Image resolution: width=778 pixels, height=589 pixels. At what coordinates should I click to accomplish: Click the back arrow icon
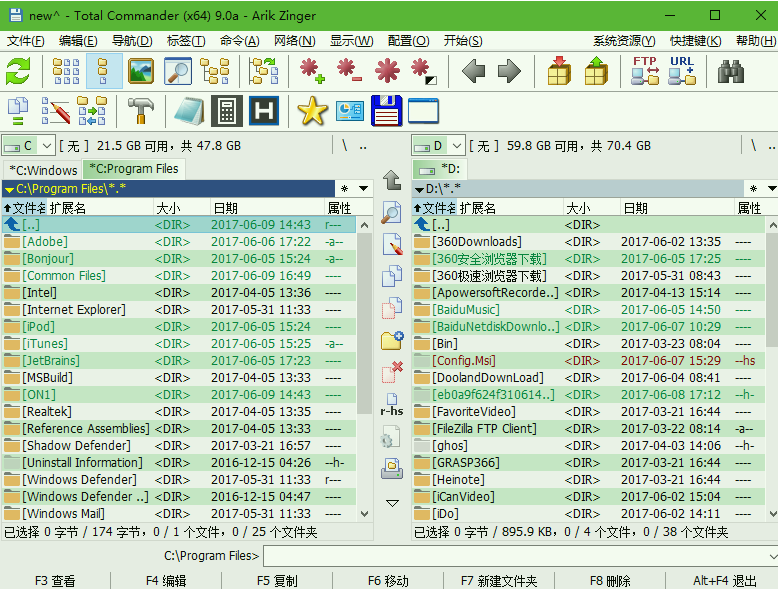coord(473,71)
